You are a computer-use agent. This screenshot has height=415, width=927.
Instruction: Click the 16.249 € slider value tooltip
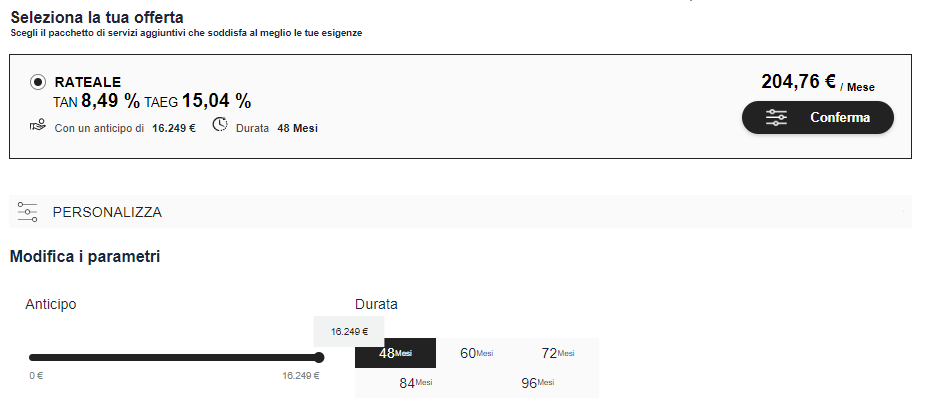tap(349, 332)
